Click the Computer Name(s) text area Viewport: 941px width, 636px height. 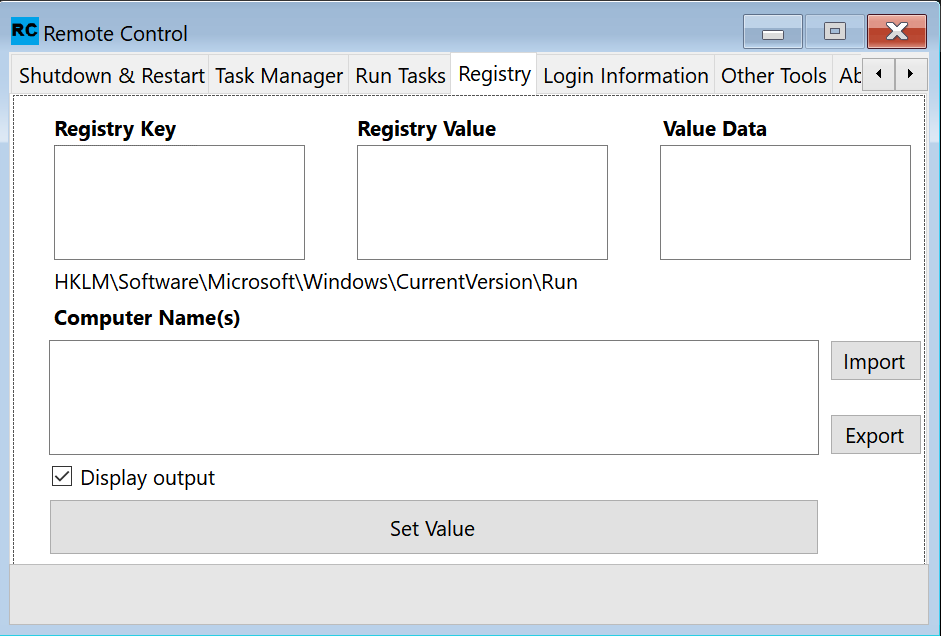pyautogui.click(x=434, y=397)
